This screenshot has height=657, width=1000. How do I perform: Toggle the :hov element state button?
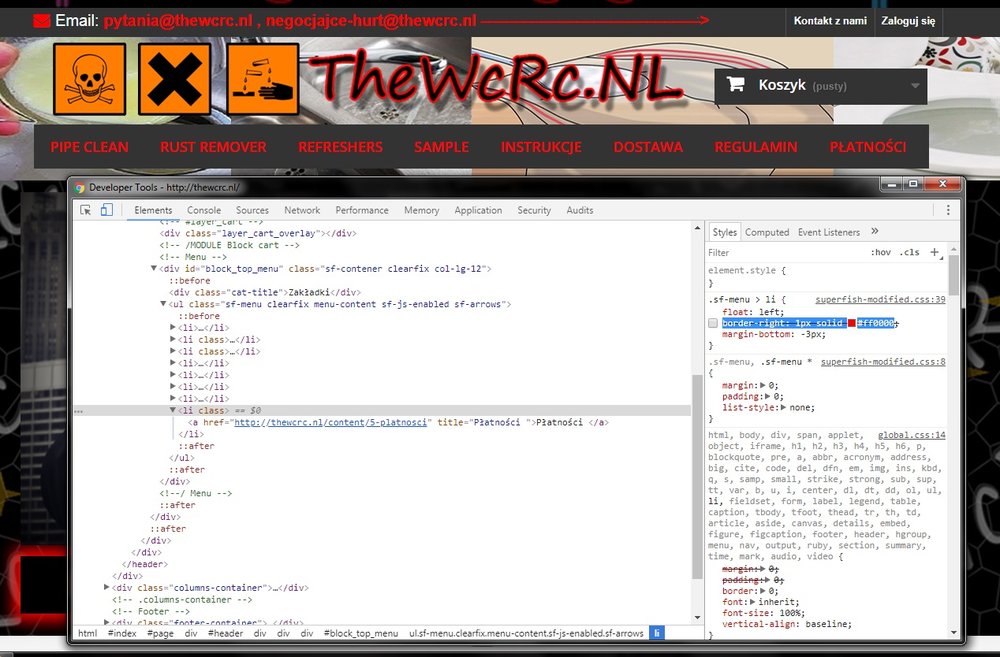(x=881, y=253)
